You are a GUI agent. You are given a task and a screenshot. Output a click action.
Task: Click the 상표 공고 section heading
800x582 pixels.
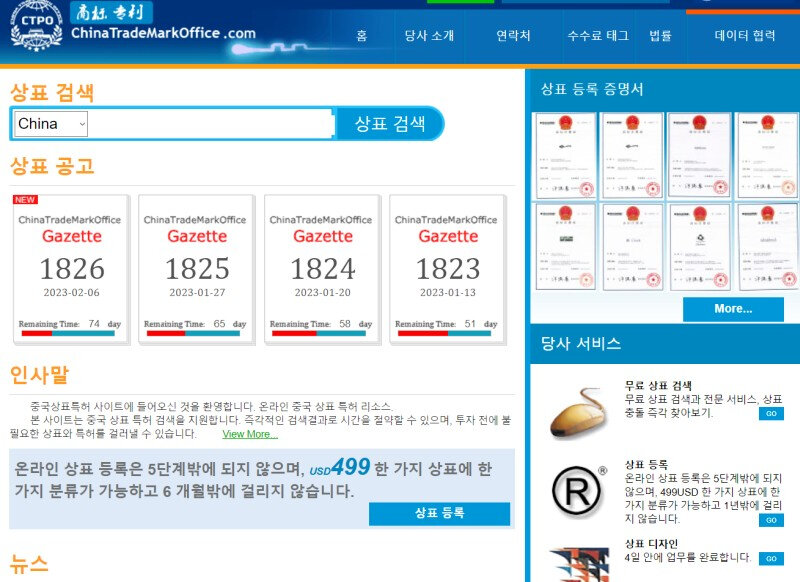tap(52, 166)
